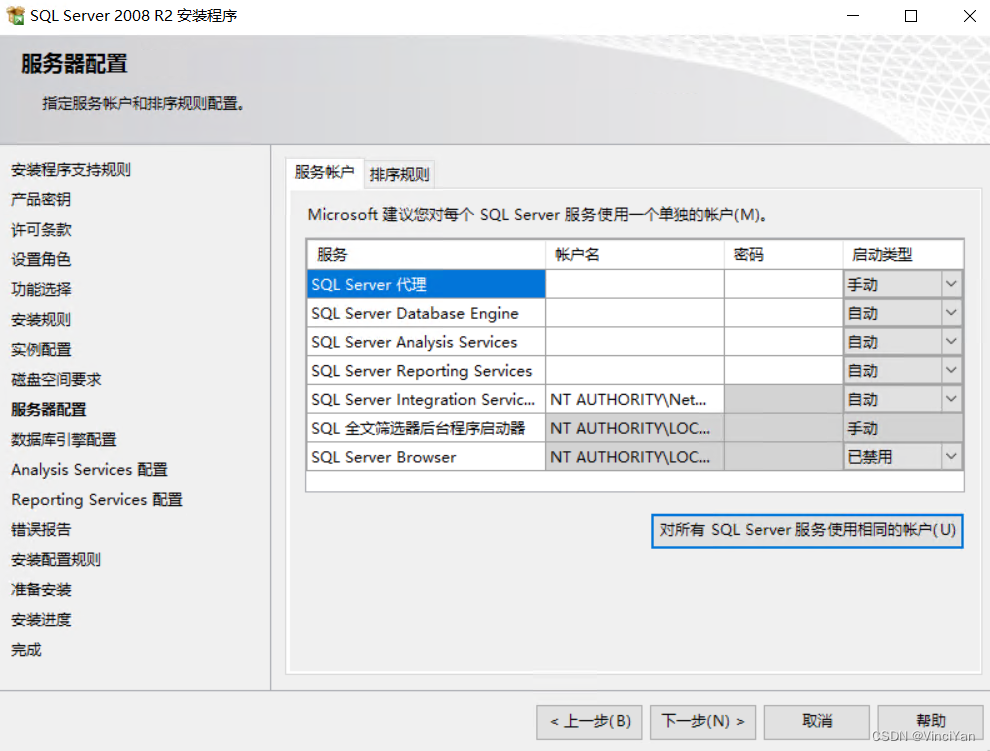
Task: Click 帐户名 field for SQL Server 代理
Action: tap(633, 284)
